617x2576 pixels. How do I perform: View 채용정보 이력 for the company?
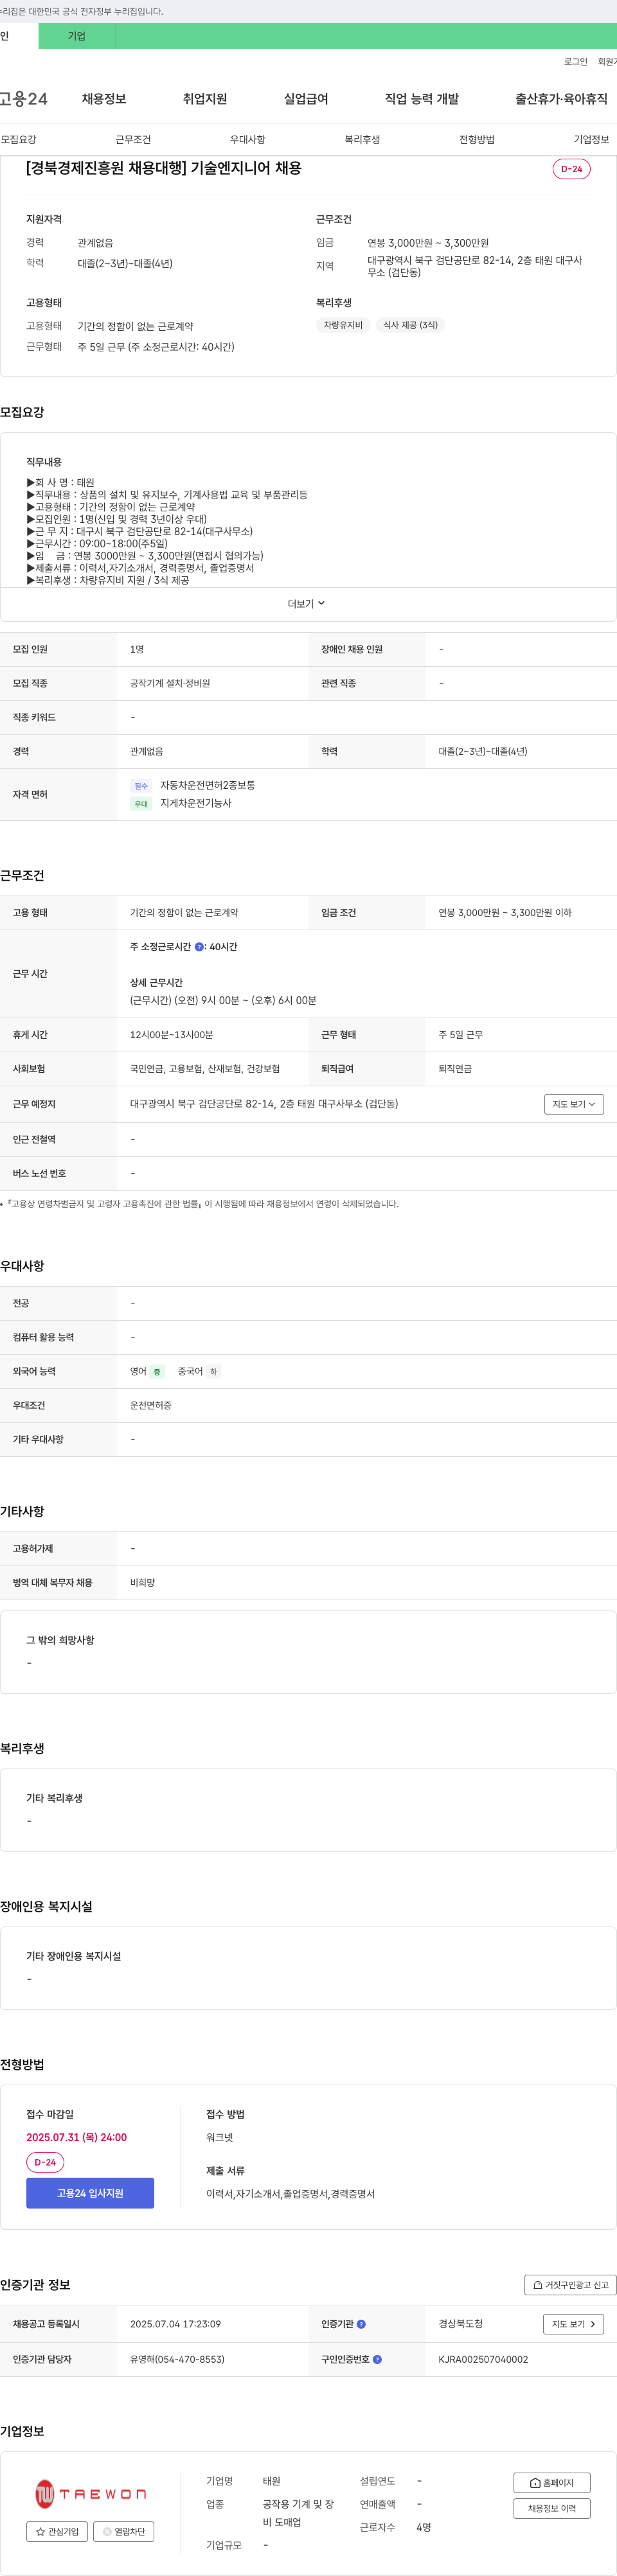[552, 2509]
